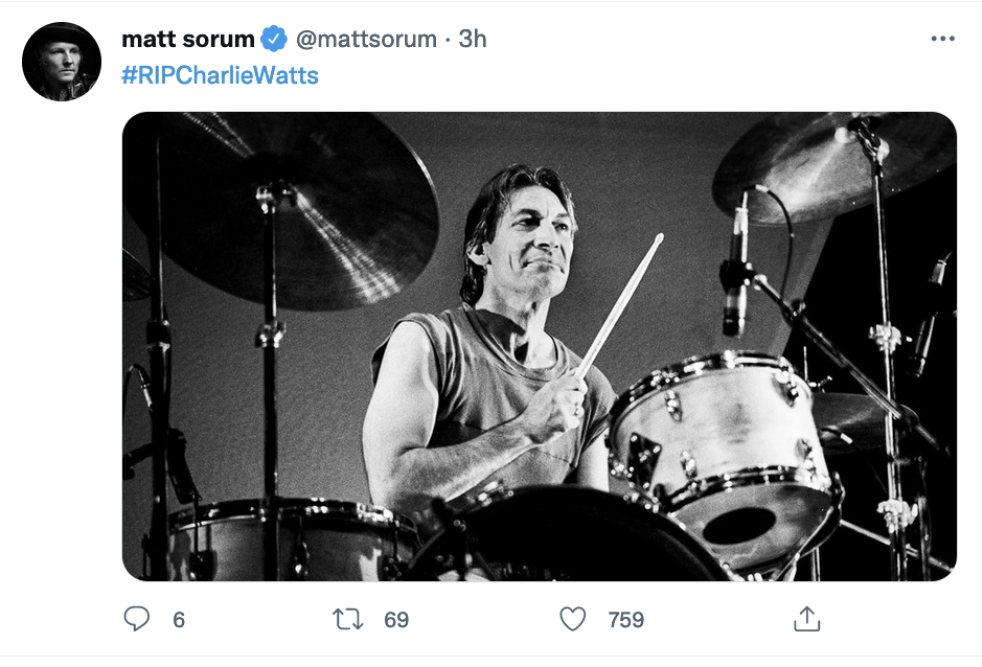Click the 6 replies count
The width and height of the screenshot is (982, 667).
(179, 620)
